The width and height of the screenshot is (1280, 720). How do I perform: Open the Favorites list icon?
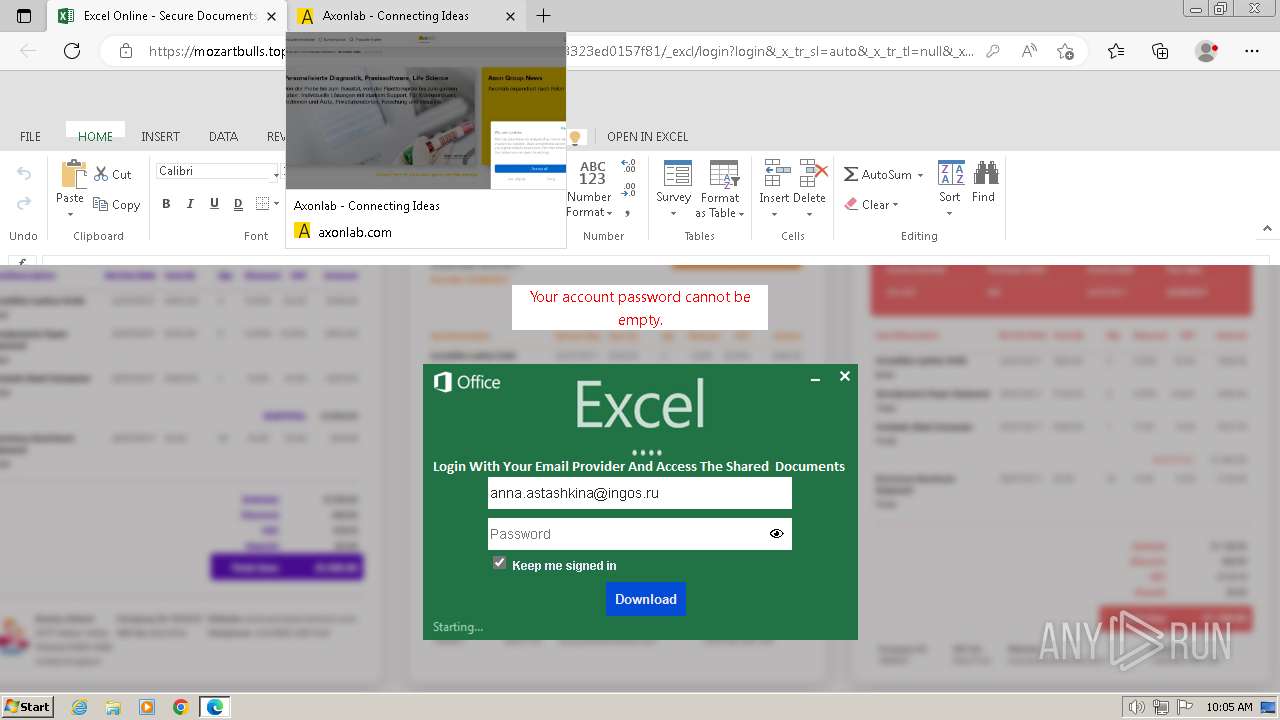(1116, 51)
